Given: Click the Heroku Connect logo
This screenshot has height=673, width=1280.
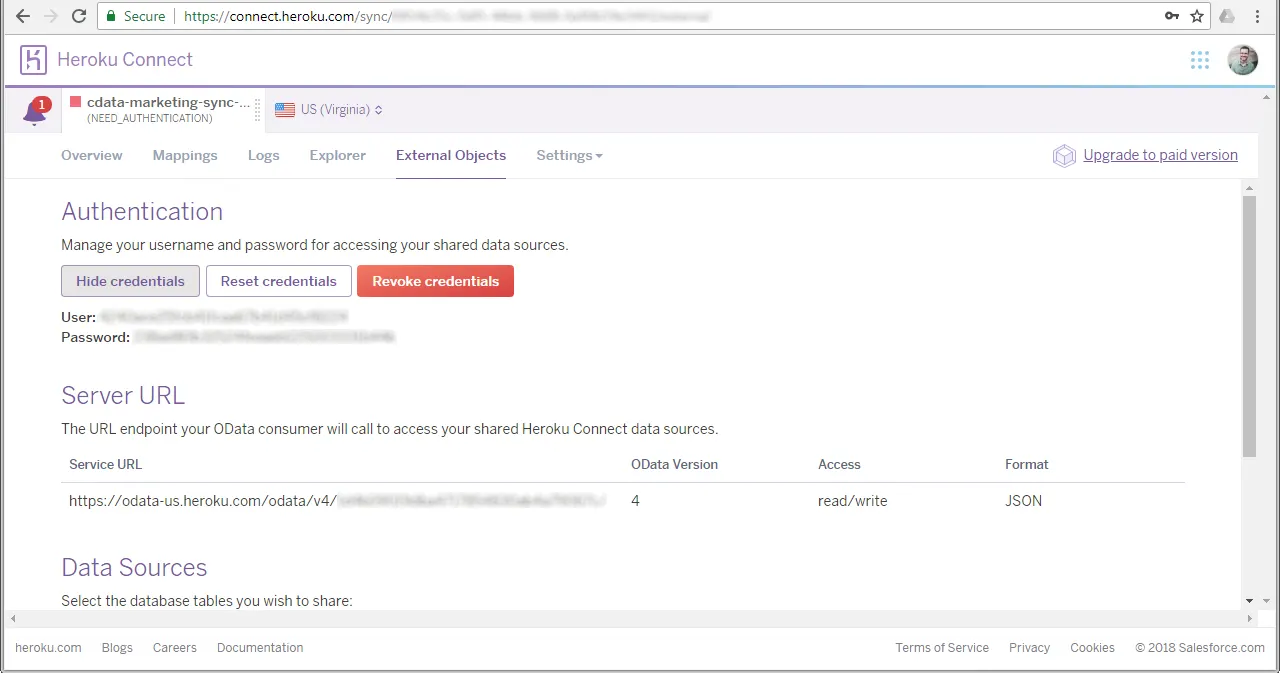Looking at the screenshot, I should (x=33, y=60).
